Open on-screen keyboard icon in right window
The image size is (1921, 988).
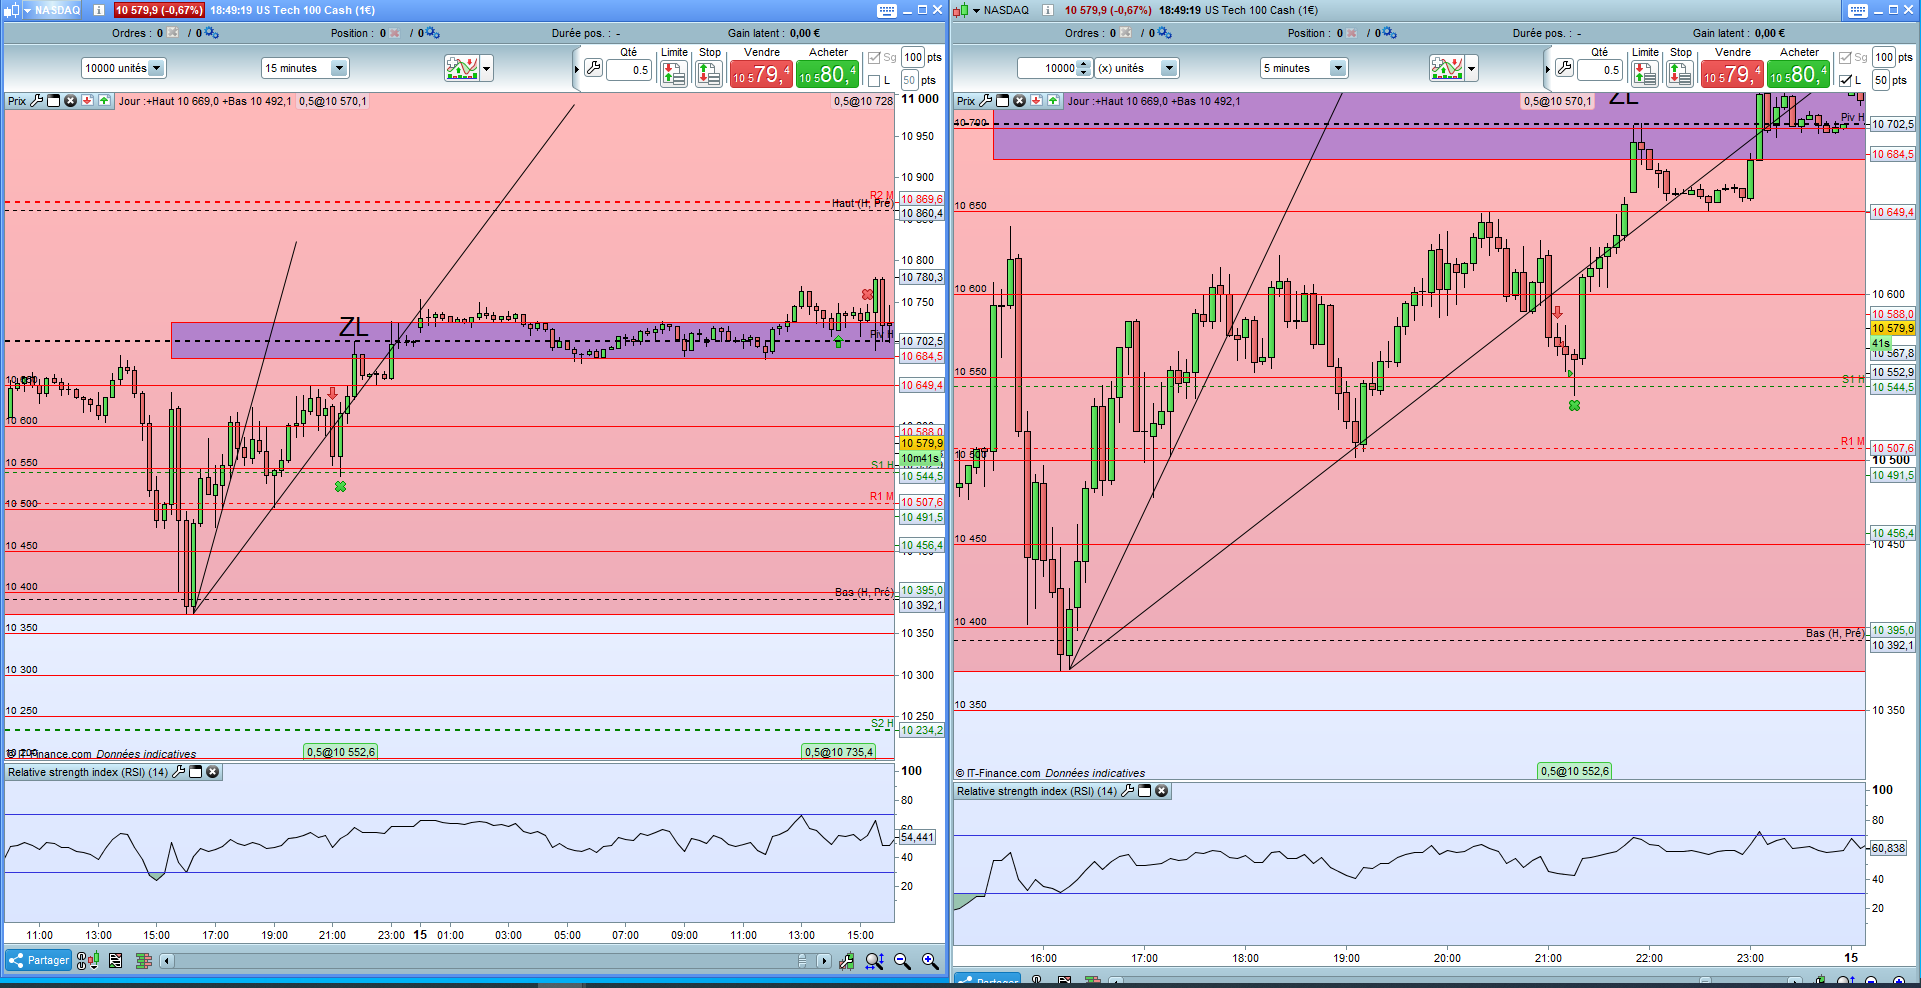[x=1858, y=10]
